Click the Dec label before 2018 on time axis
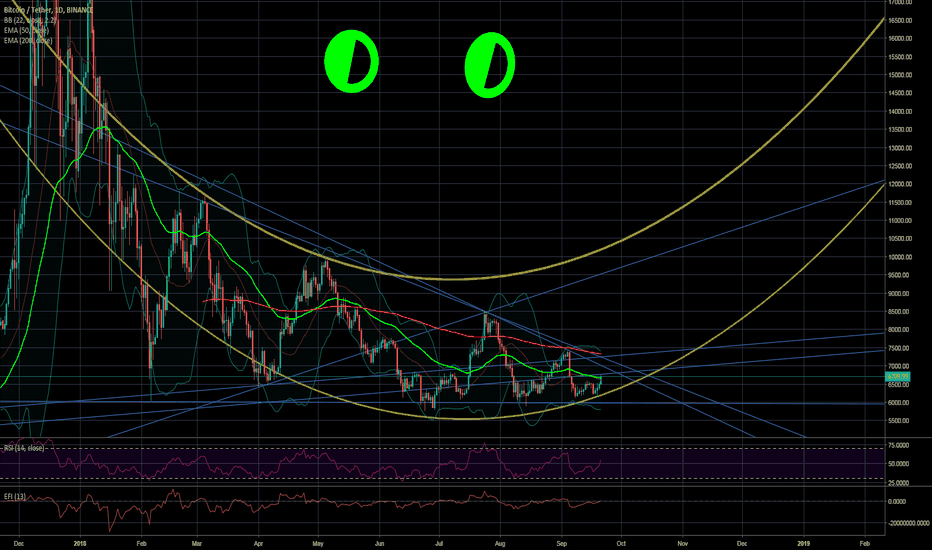The image size is (932, 550). pyautogui.click(x=18, y=543)
